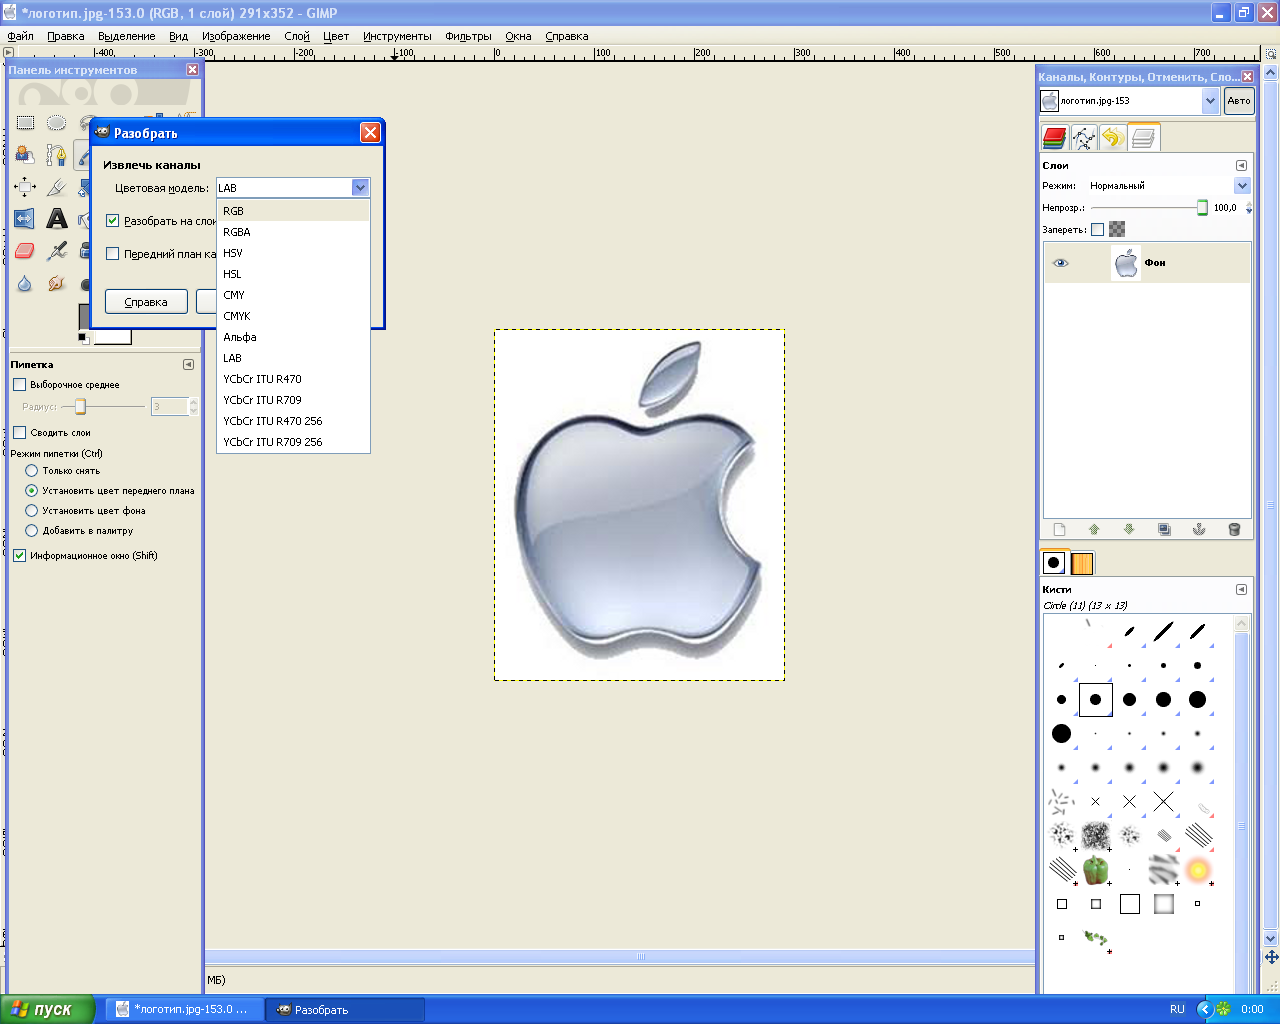1280x1024 pixels.
Task: Choose RGBA from color model list
Action: (x=293, y=232)
